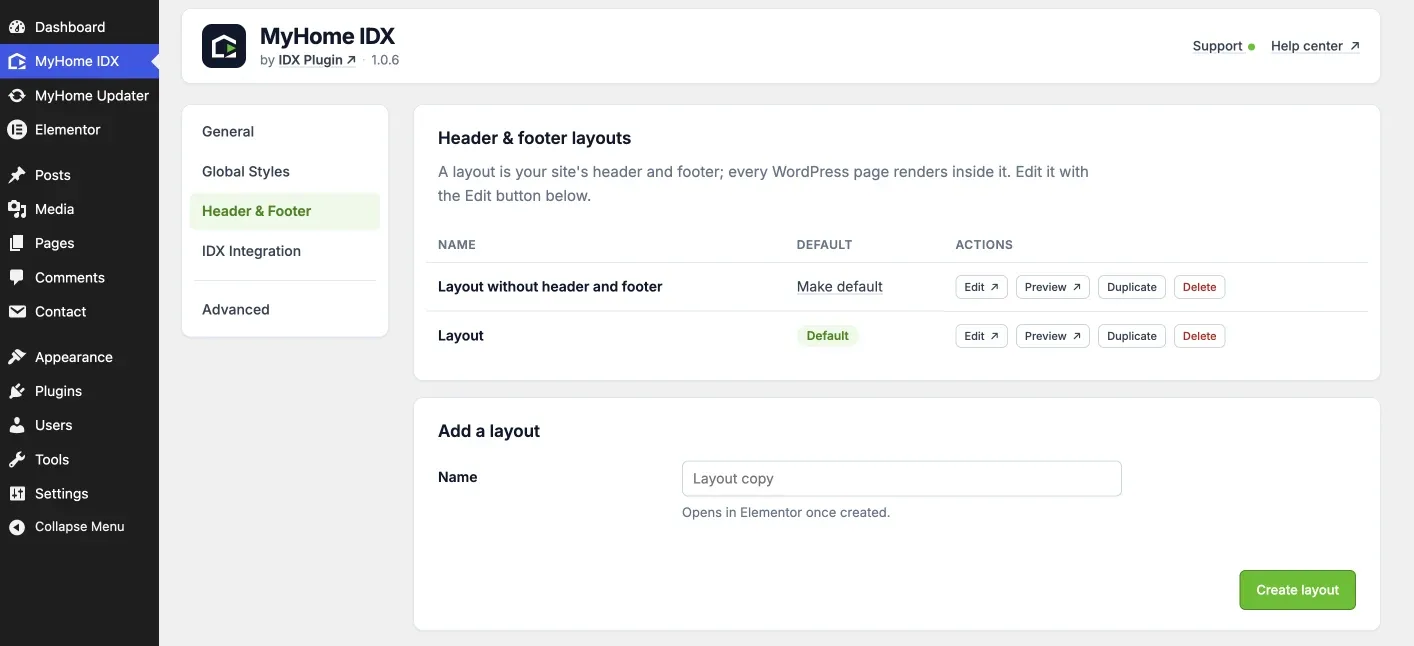Make 'Layout without header and footer' default
Viewport: 1414px width, 646px height.
840,287
